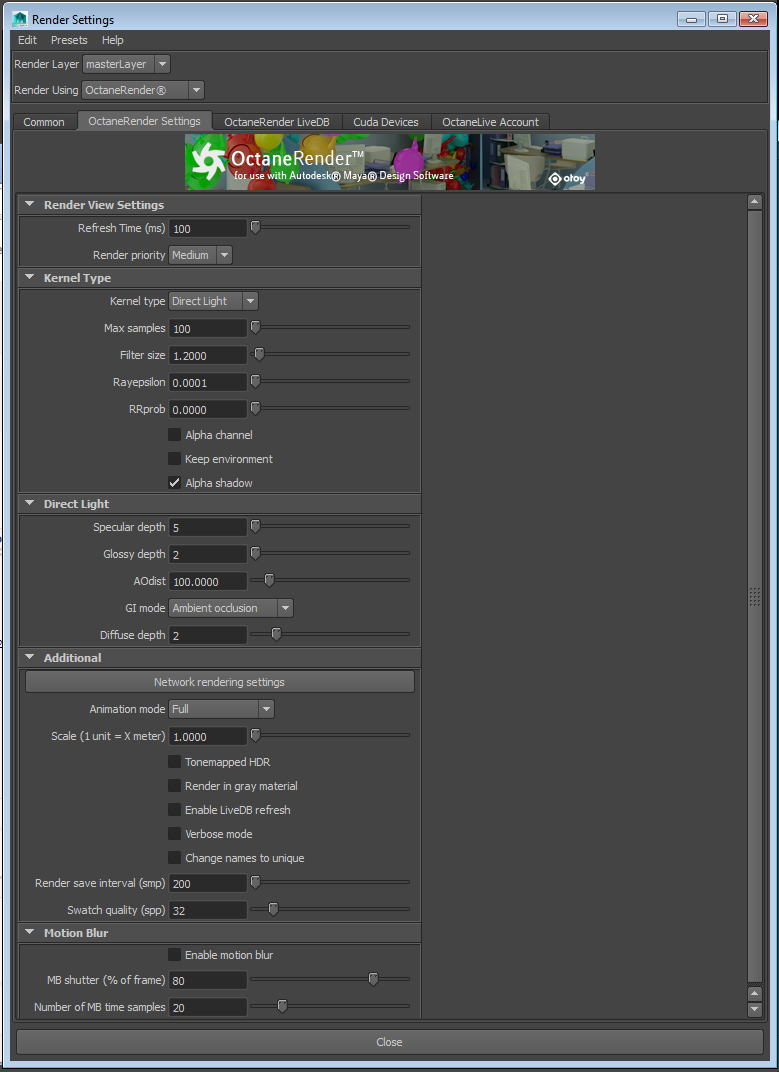This screenshot has height=1072, width=779.
Task: Open the Edit menu
Action: (27, 40)
